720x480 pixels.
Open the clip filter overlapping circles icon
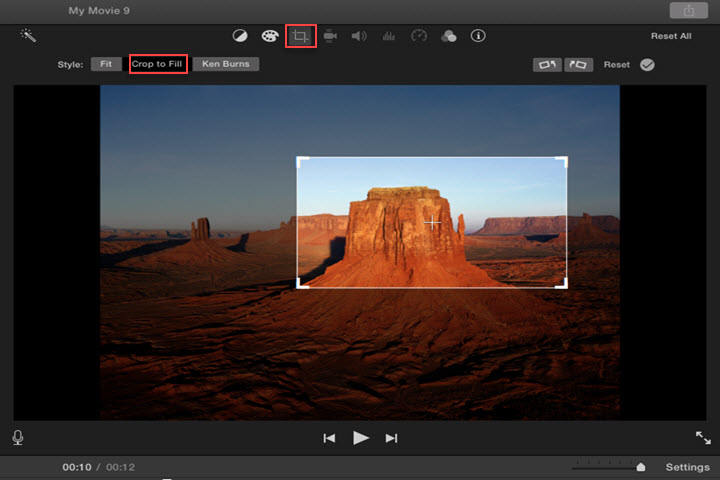click(x=449, y=36)
